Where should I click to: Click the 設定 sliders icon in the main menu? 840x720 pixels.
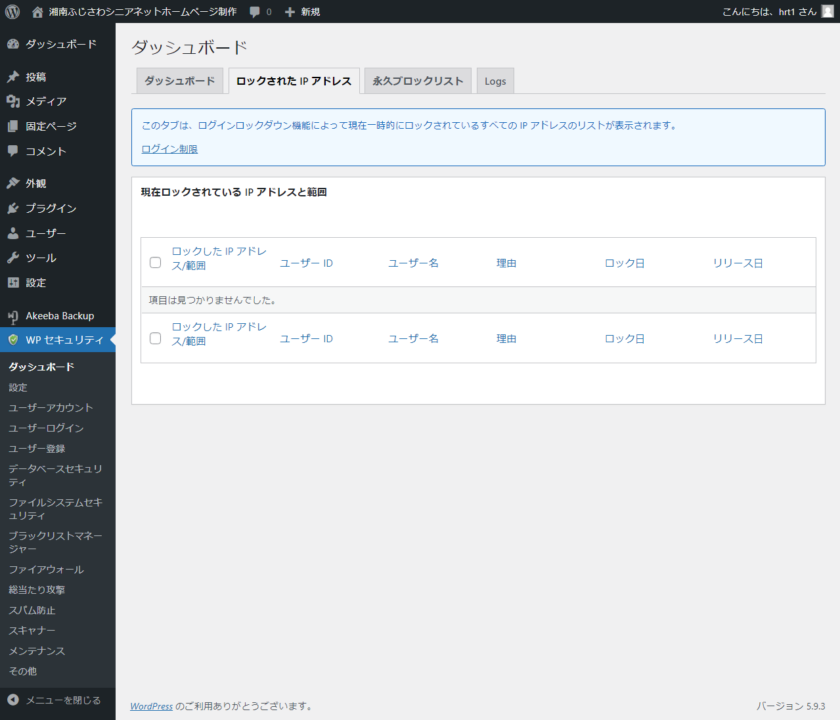(13, 283)
